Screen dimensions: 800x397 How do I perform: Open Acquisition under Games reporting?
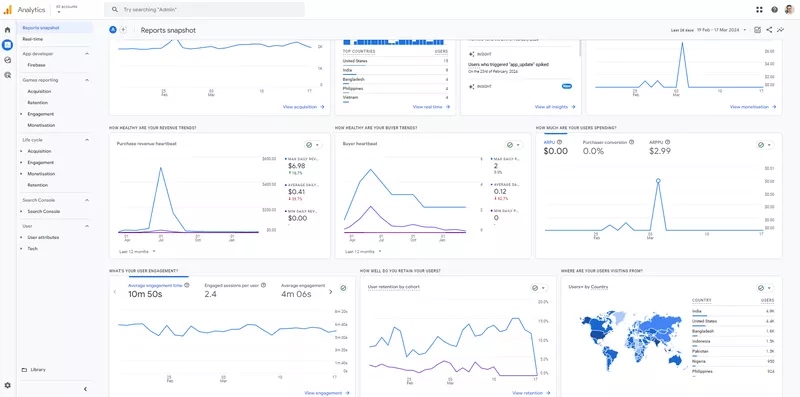pos(39,91)
